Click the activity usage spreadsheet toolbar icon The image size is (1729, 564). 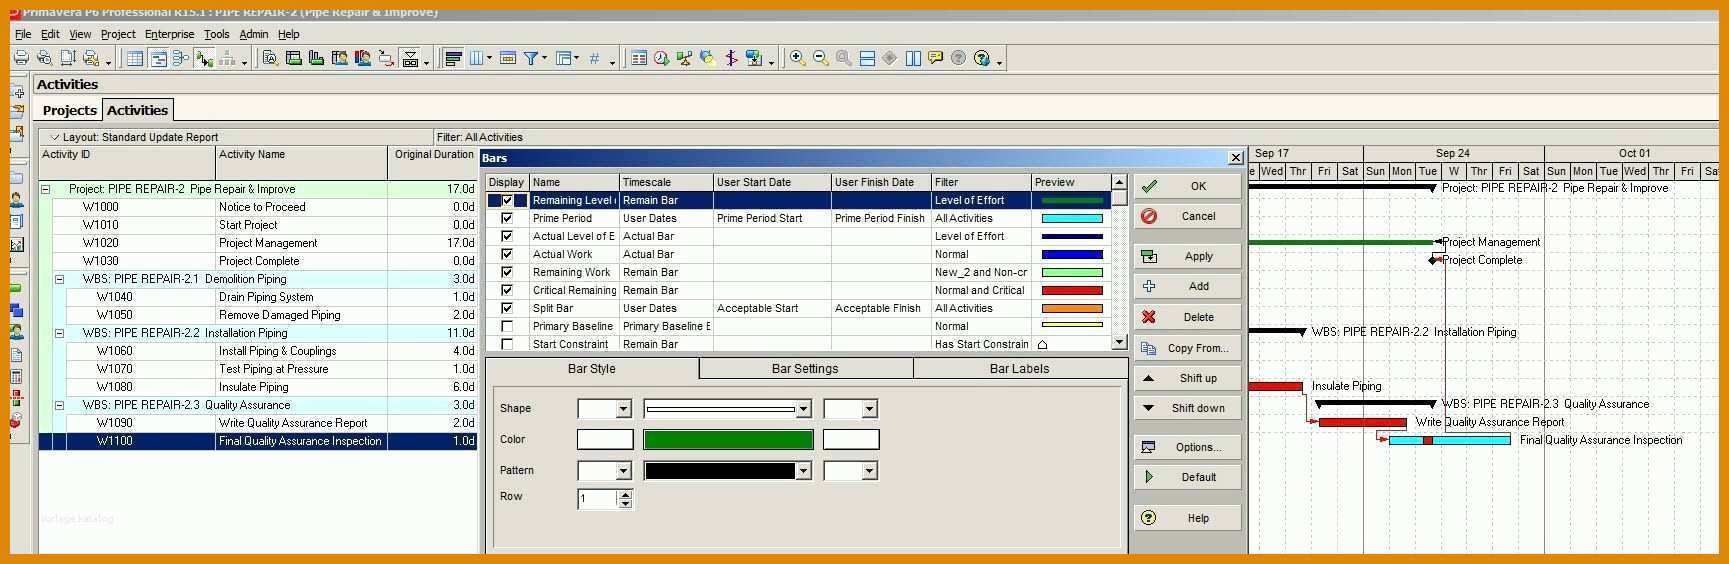[x=293, y=58]
